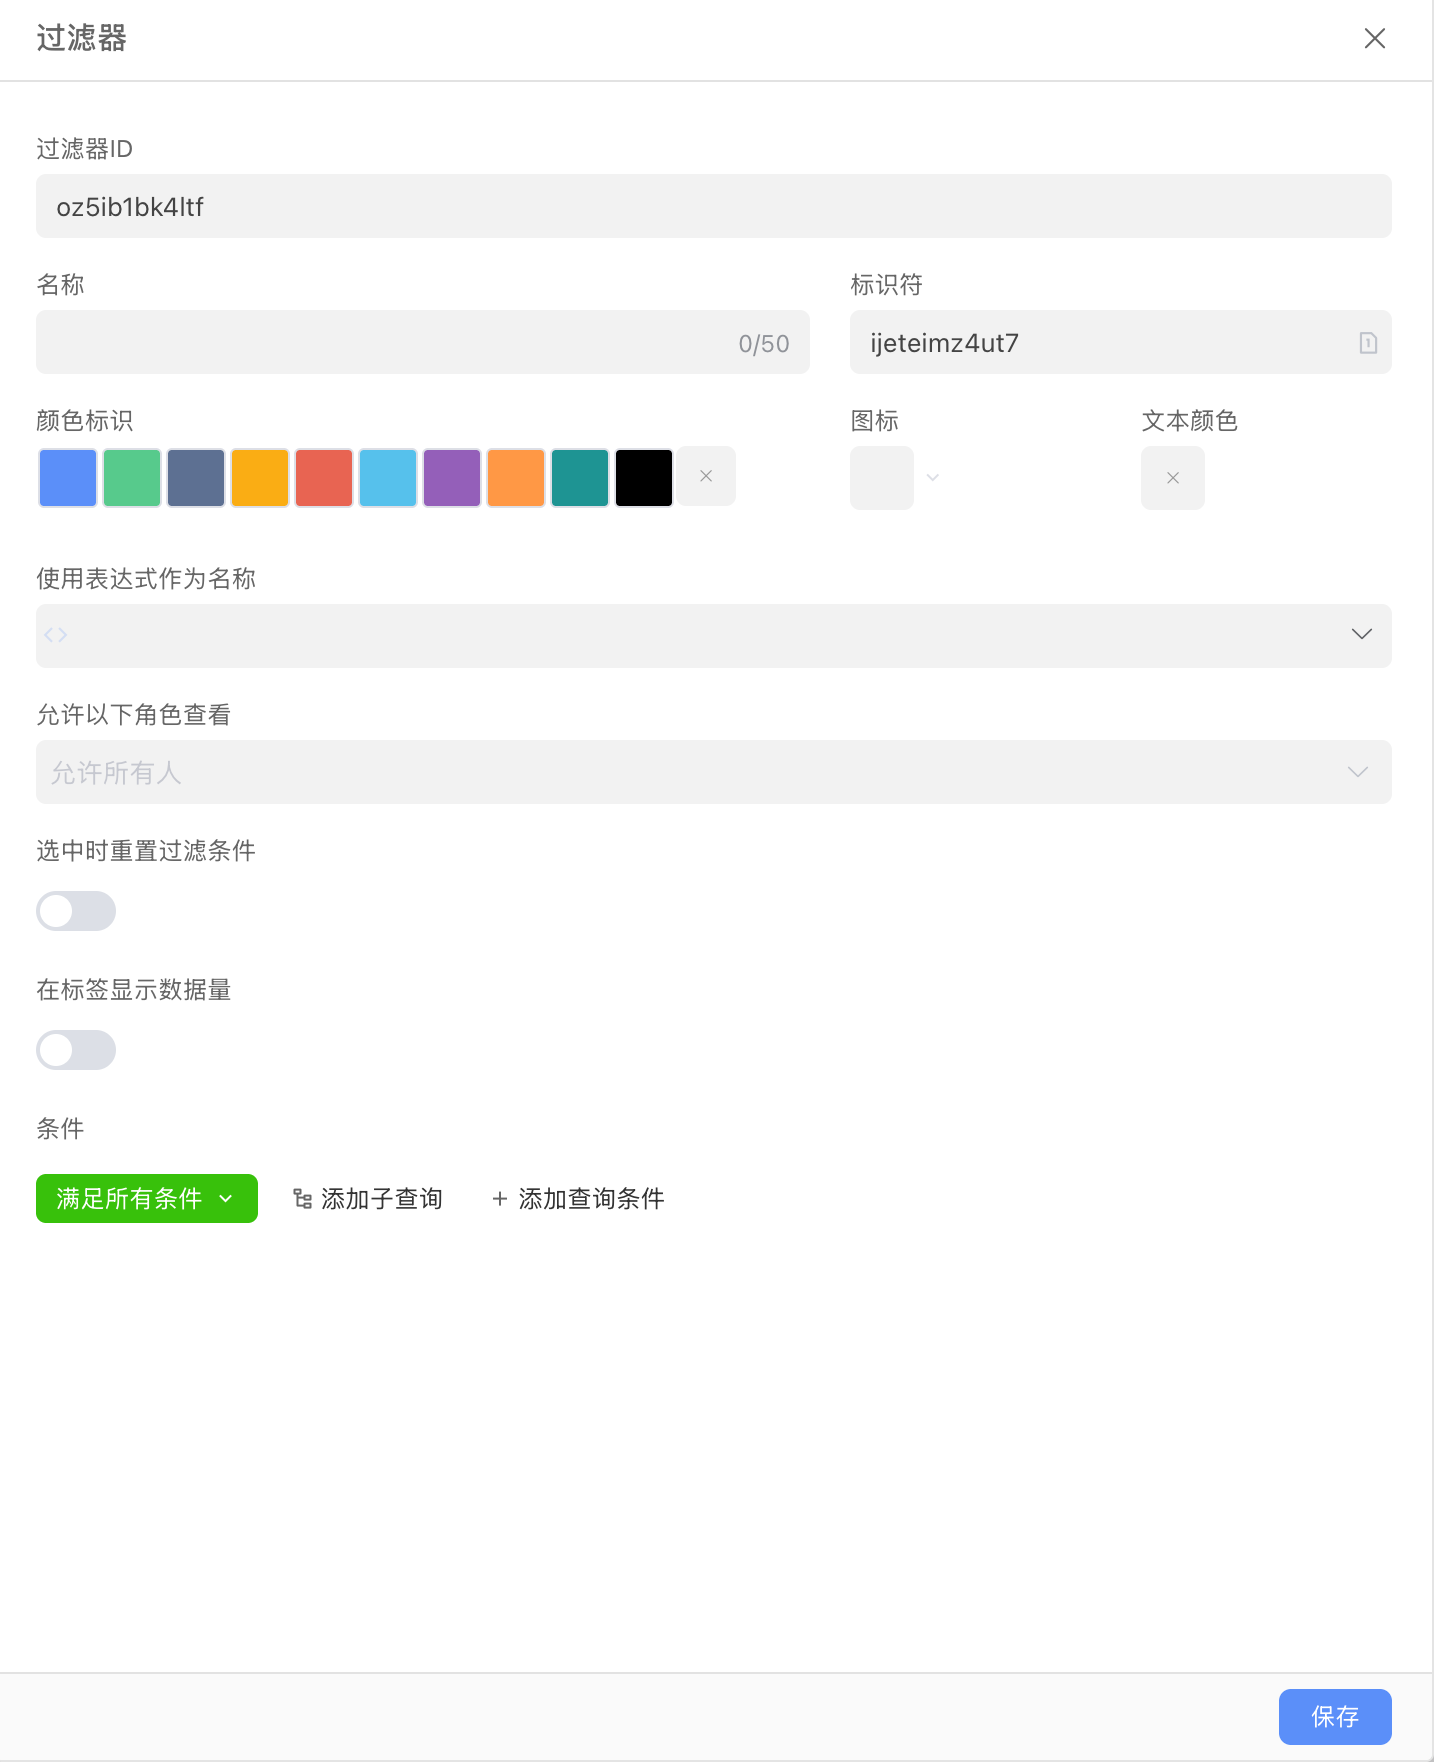This screenshot has width=1434, height=1762.
Task: Clear the 颜色标识 selection with X
Action: [706, 477]
